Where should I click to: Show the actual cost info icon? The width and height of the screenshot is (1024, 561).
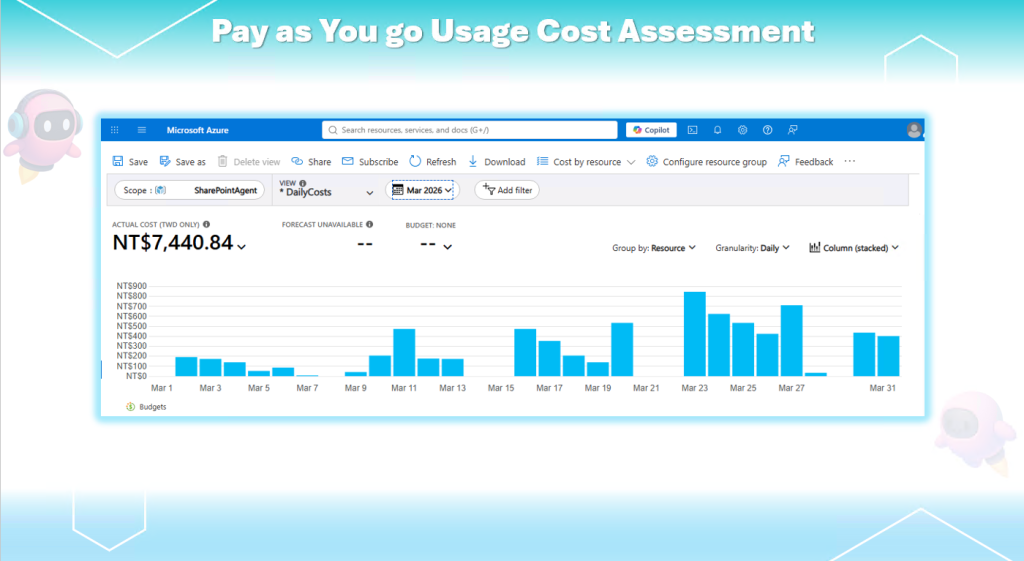pos(206,224)
